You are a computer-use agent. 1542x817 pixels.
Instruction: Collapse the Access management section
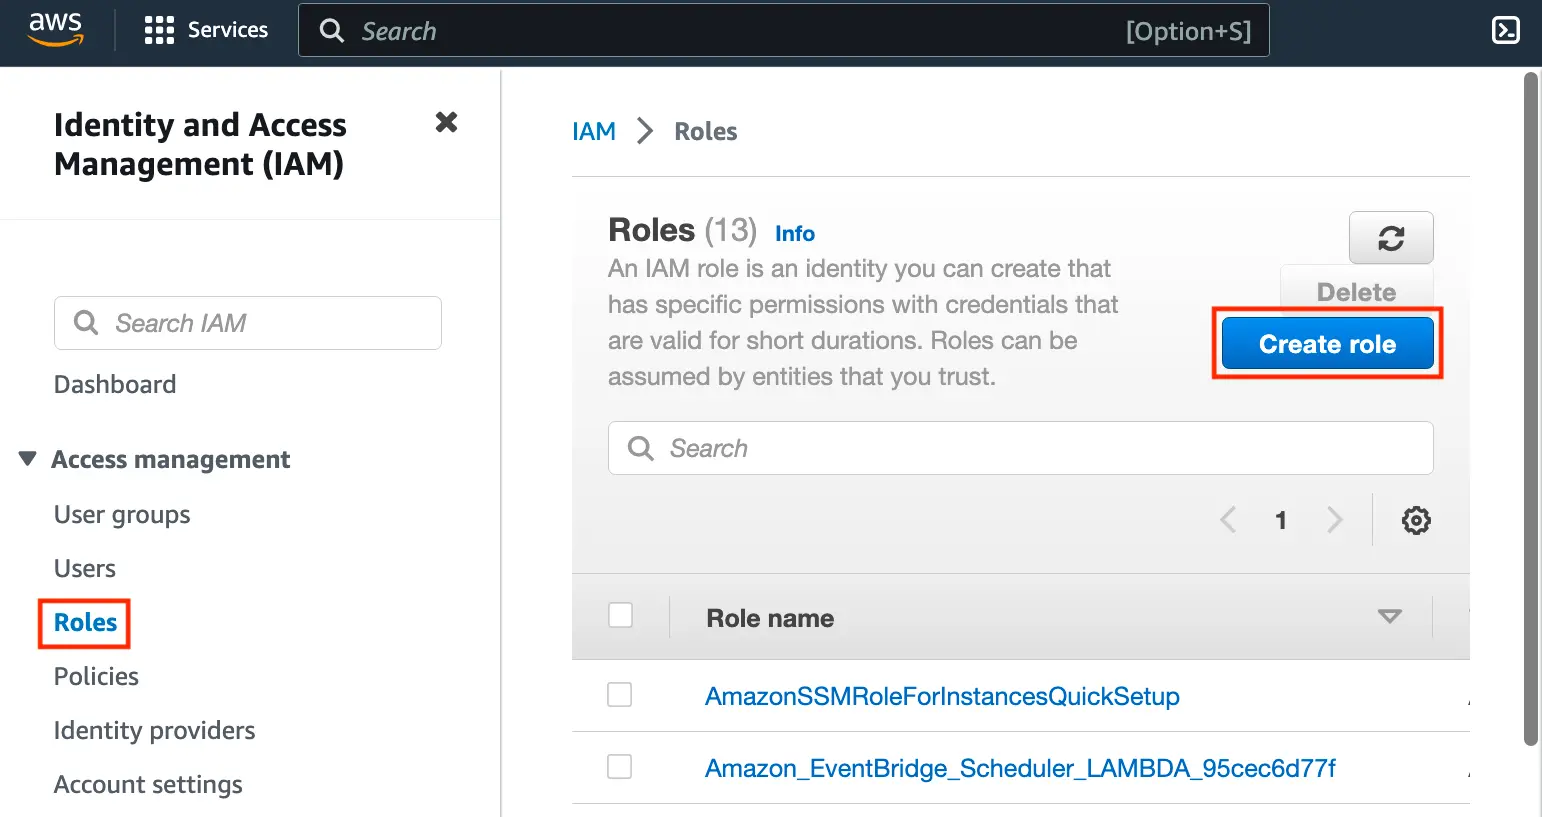pyautogui.click(x=28, y=459)
